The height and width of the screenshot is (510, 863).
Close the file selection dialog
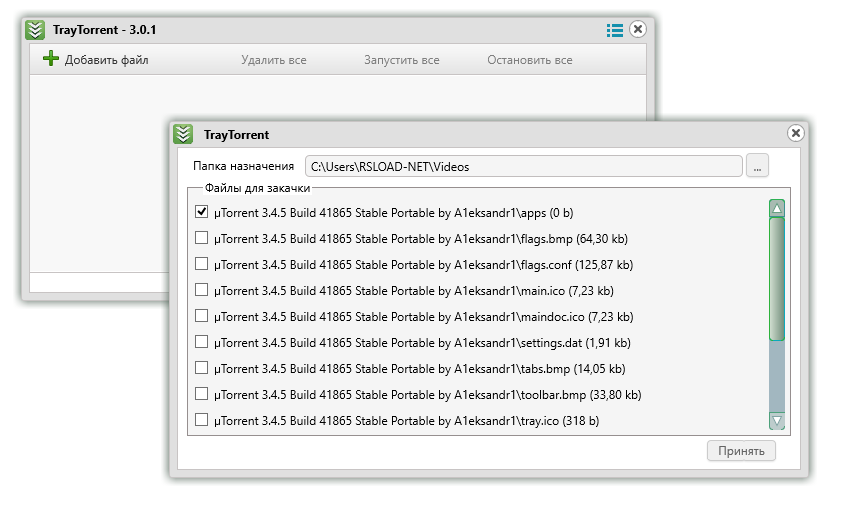(796, 133)
